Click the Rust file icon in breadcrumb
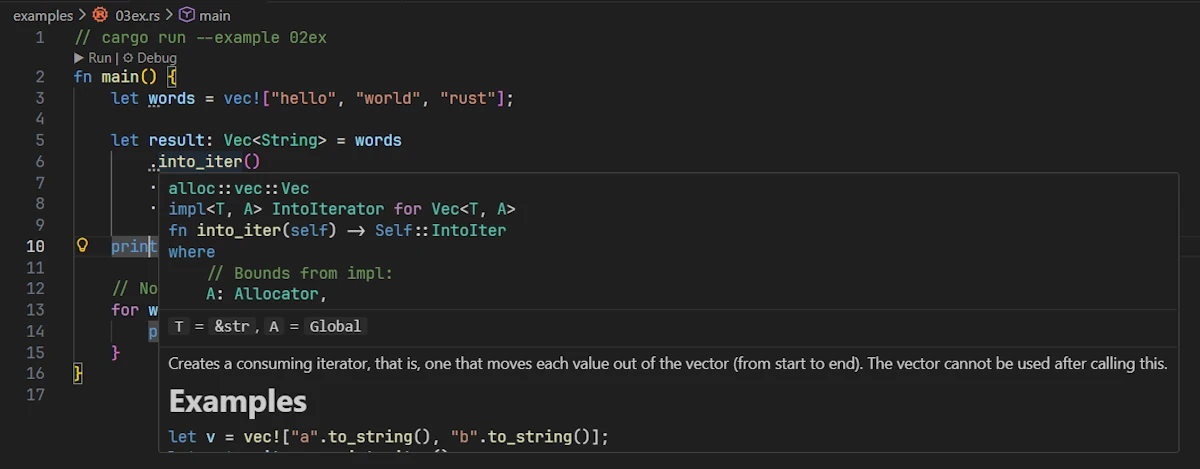1200x469 pixels. point(100,15)
